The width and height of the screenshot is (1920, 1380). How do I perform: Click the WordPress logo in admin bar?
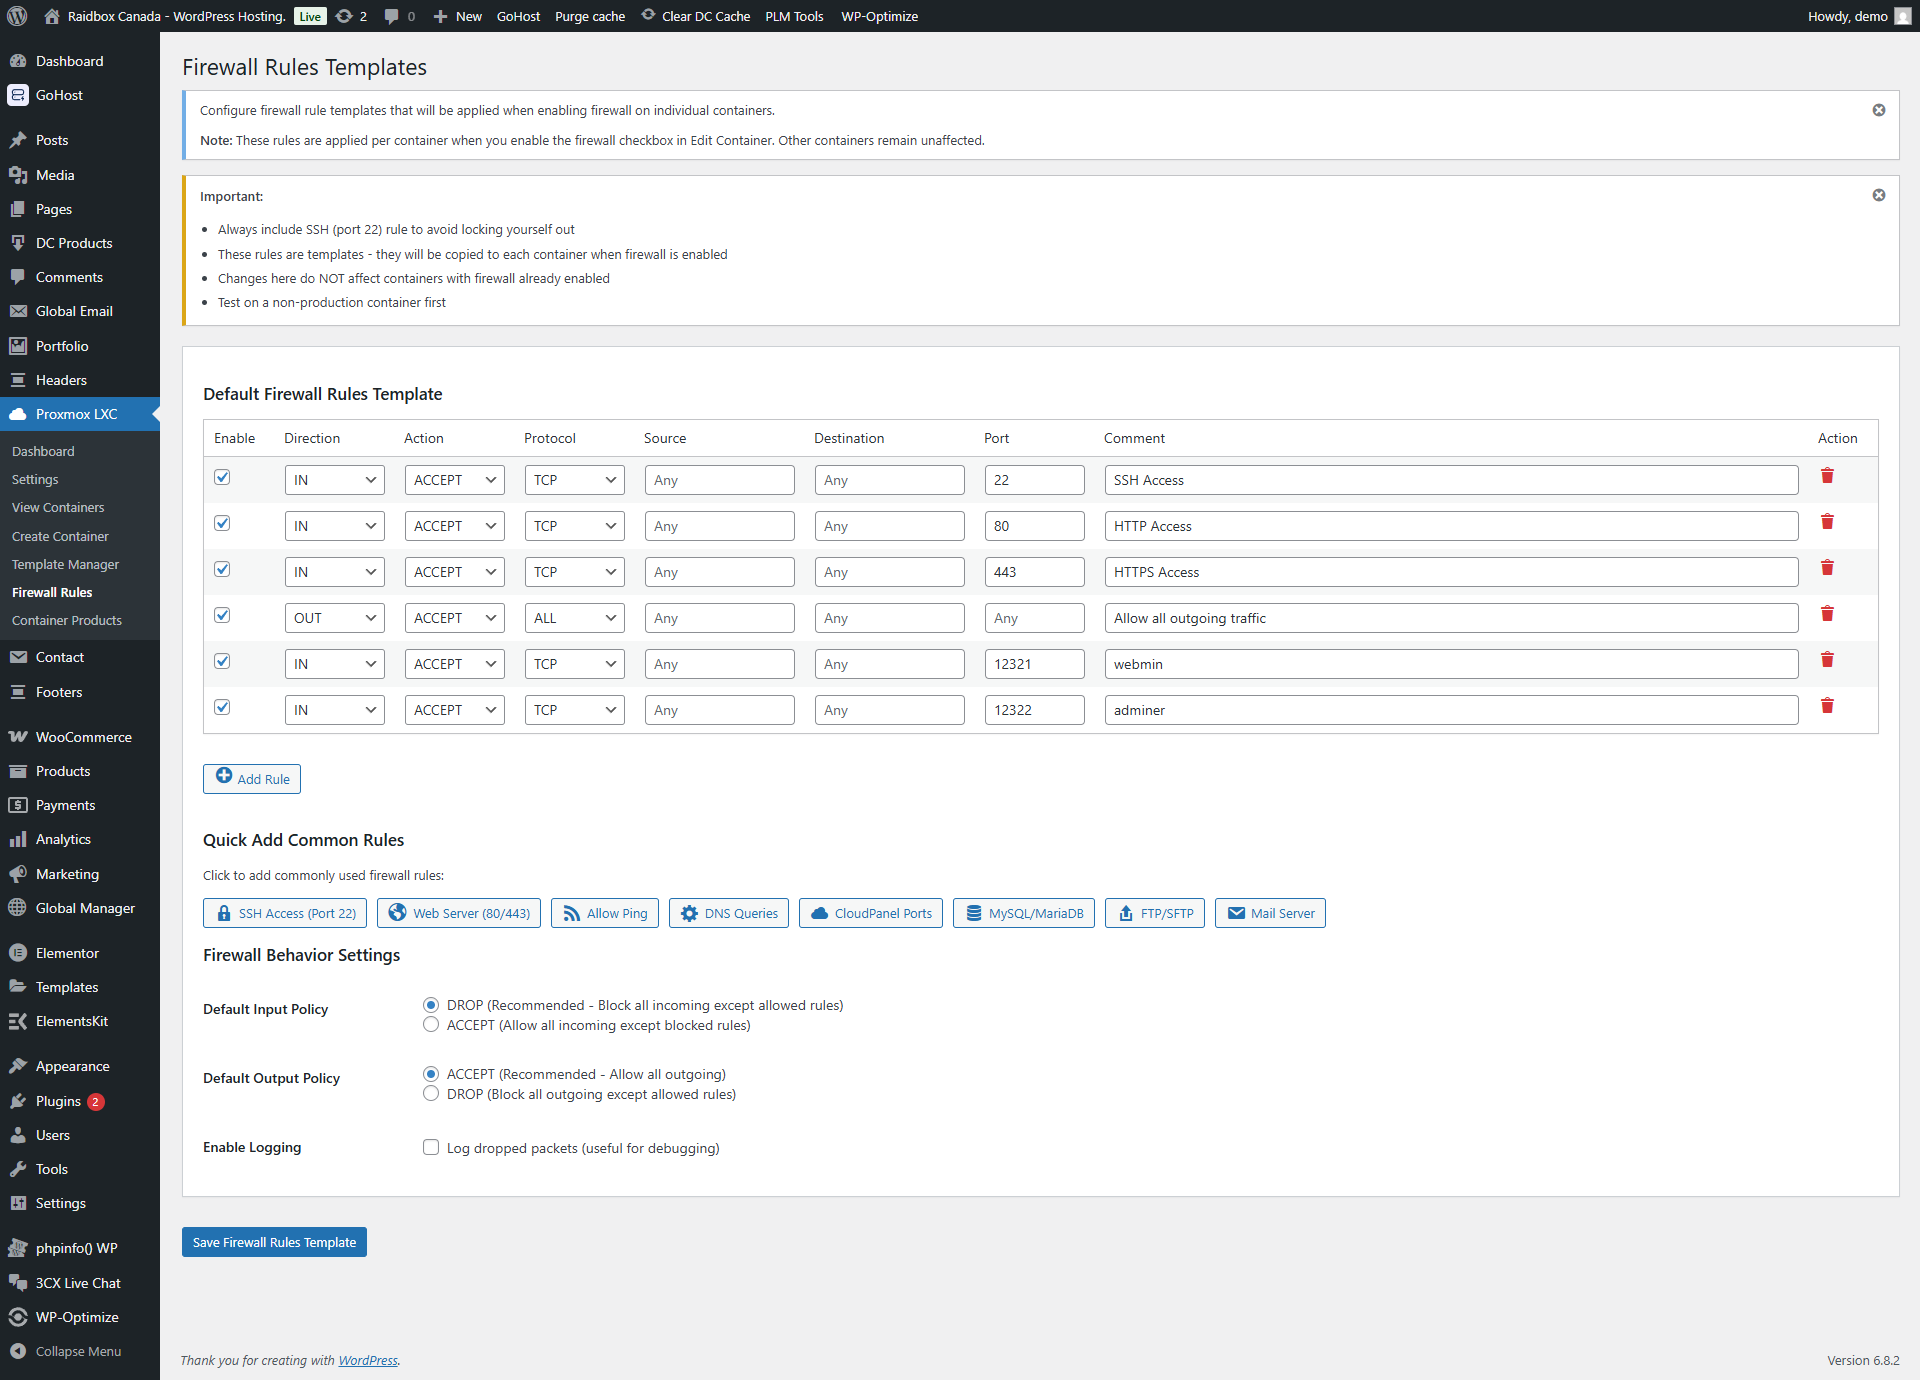click(x=17, y=16)
